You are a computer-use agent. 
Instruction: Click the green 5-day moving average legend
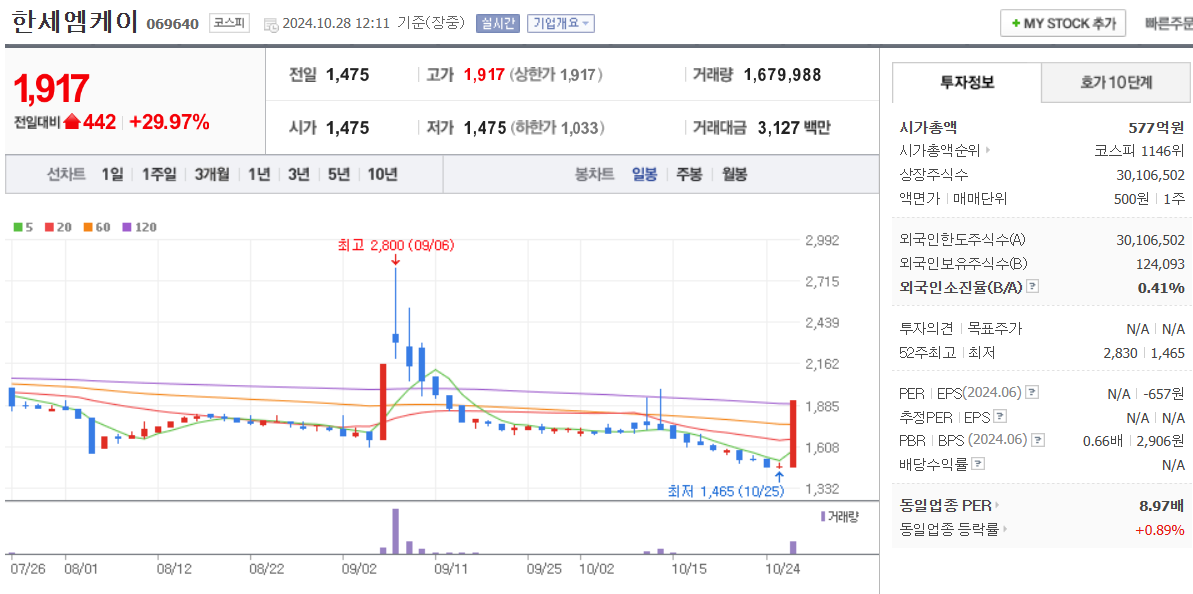23,227
